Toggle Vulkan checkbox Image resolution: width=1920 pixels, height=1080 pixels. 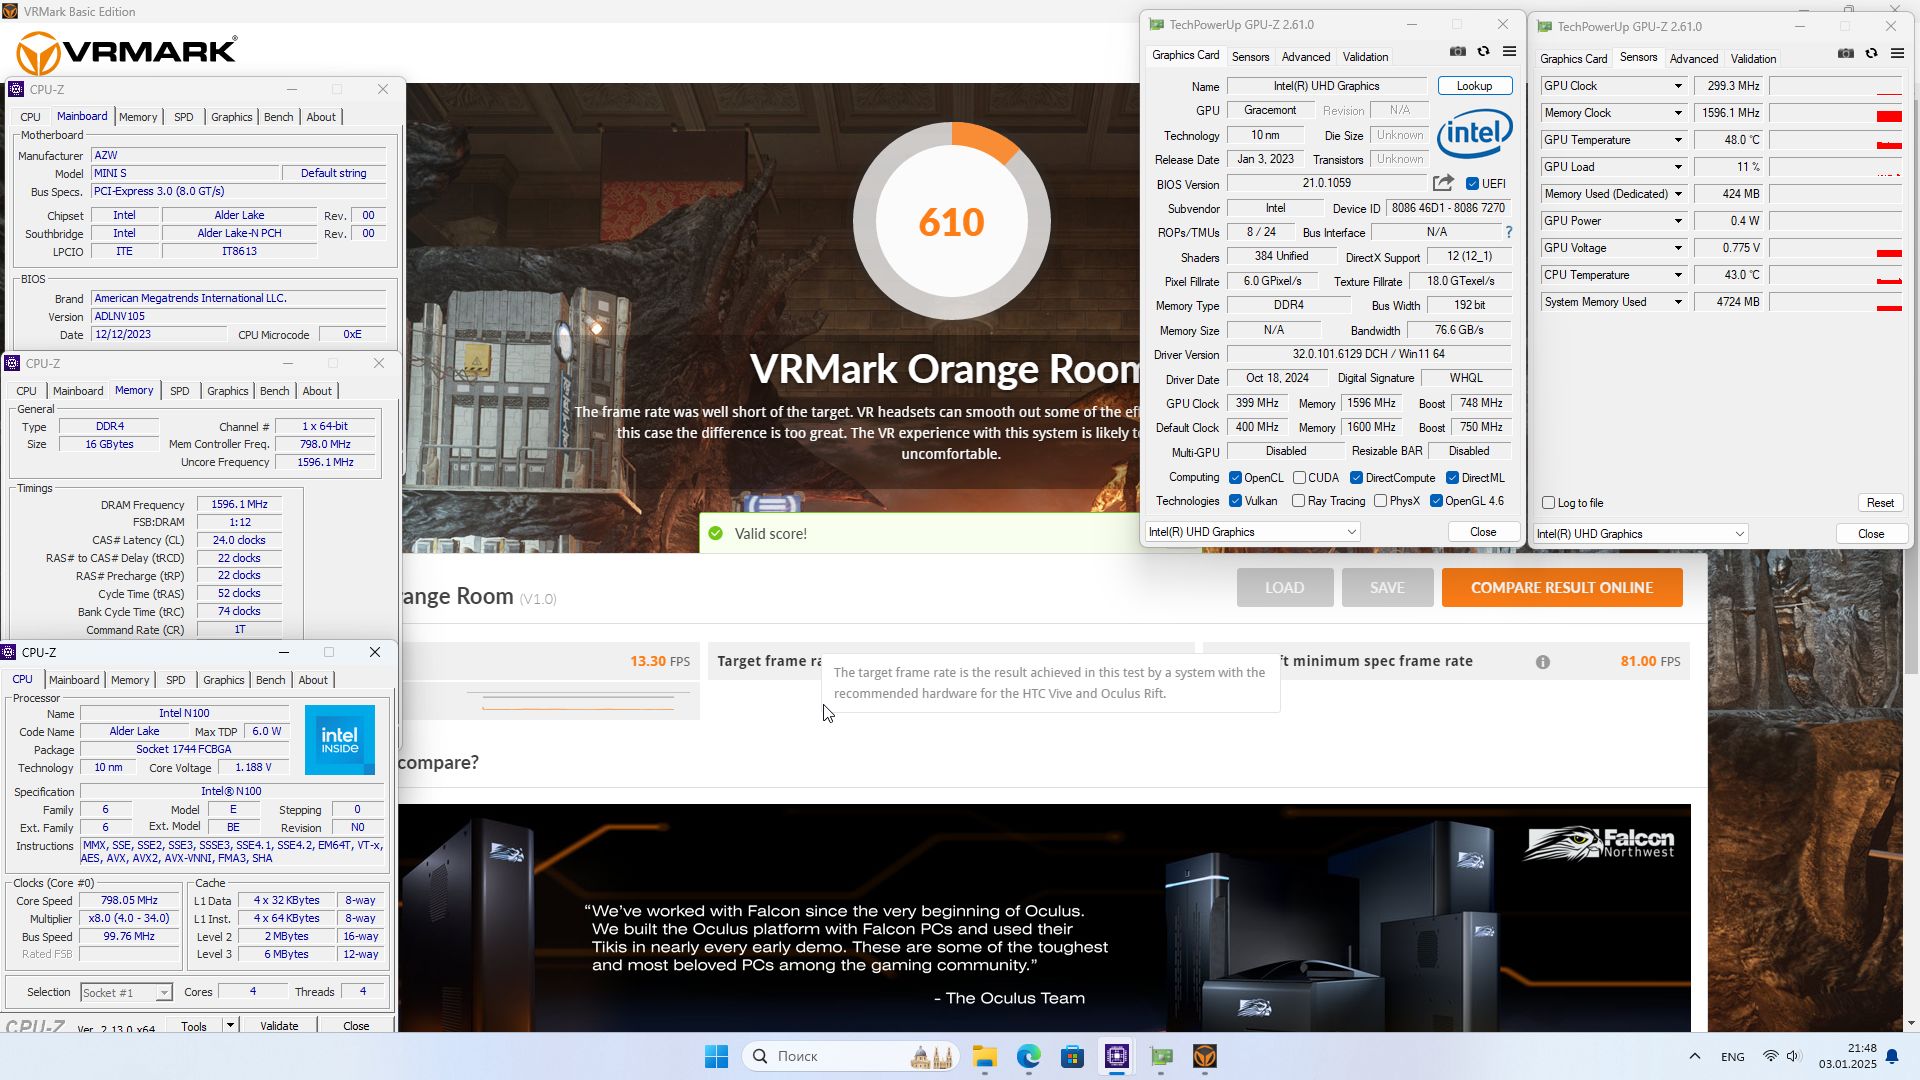pos(1235,501)
